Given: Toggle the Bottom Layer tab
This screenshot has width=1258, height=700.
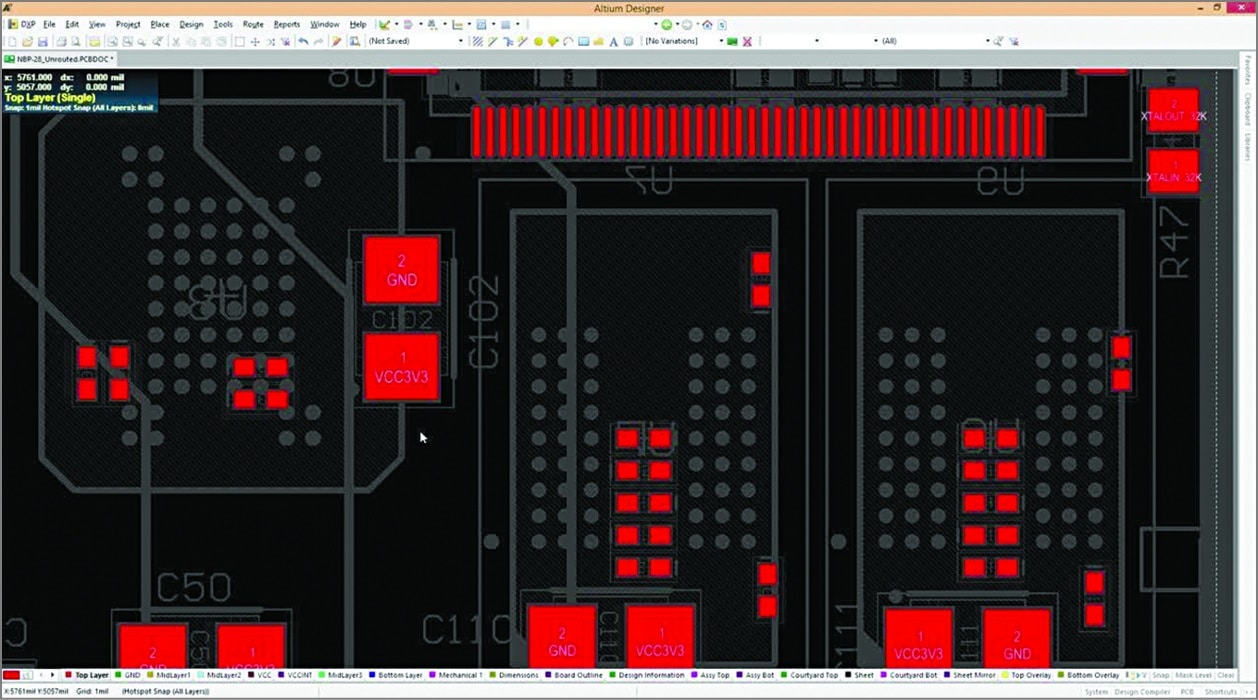Looking at the screenshot, I should coord(399,676).
